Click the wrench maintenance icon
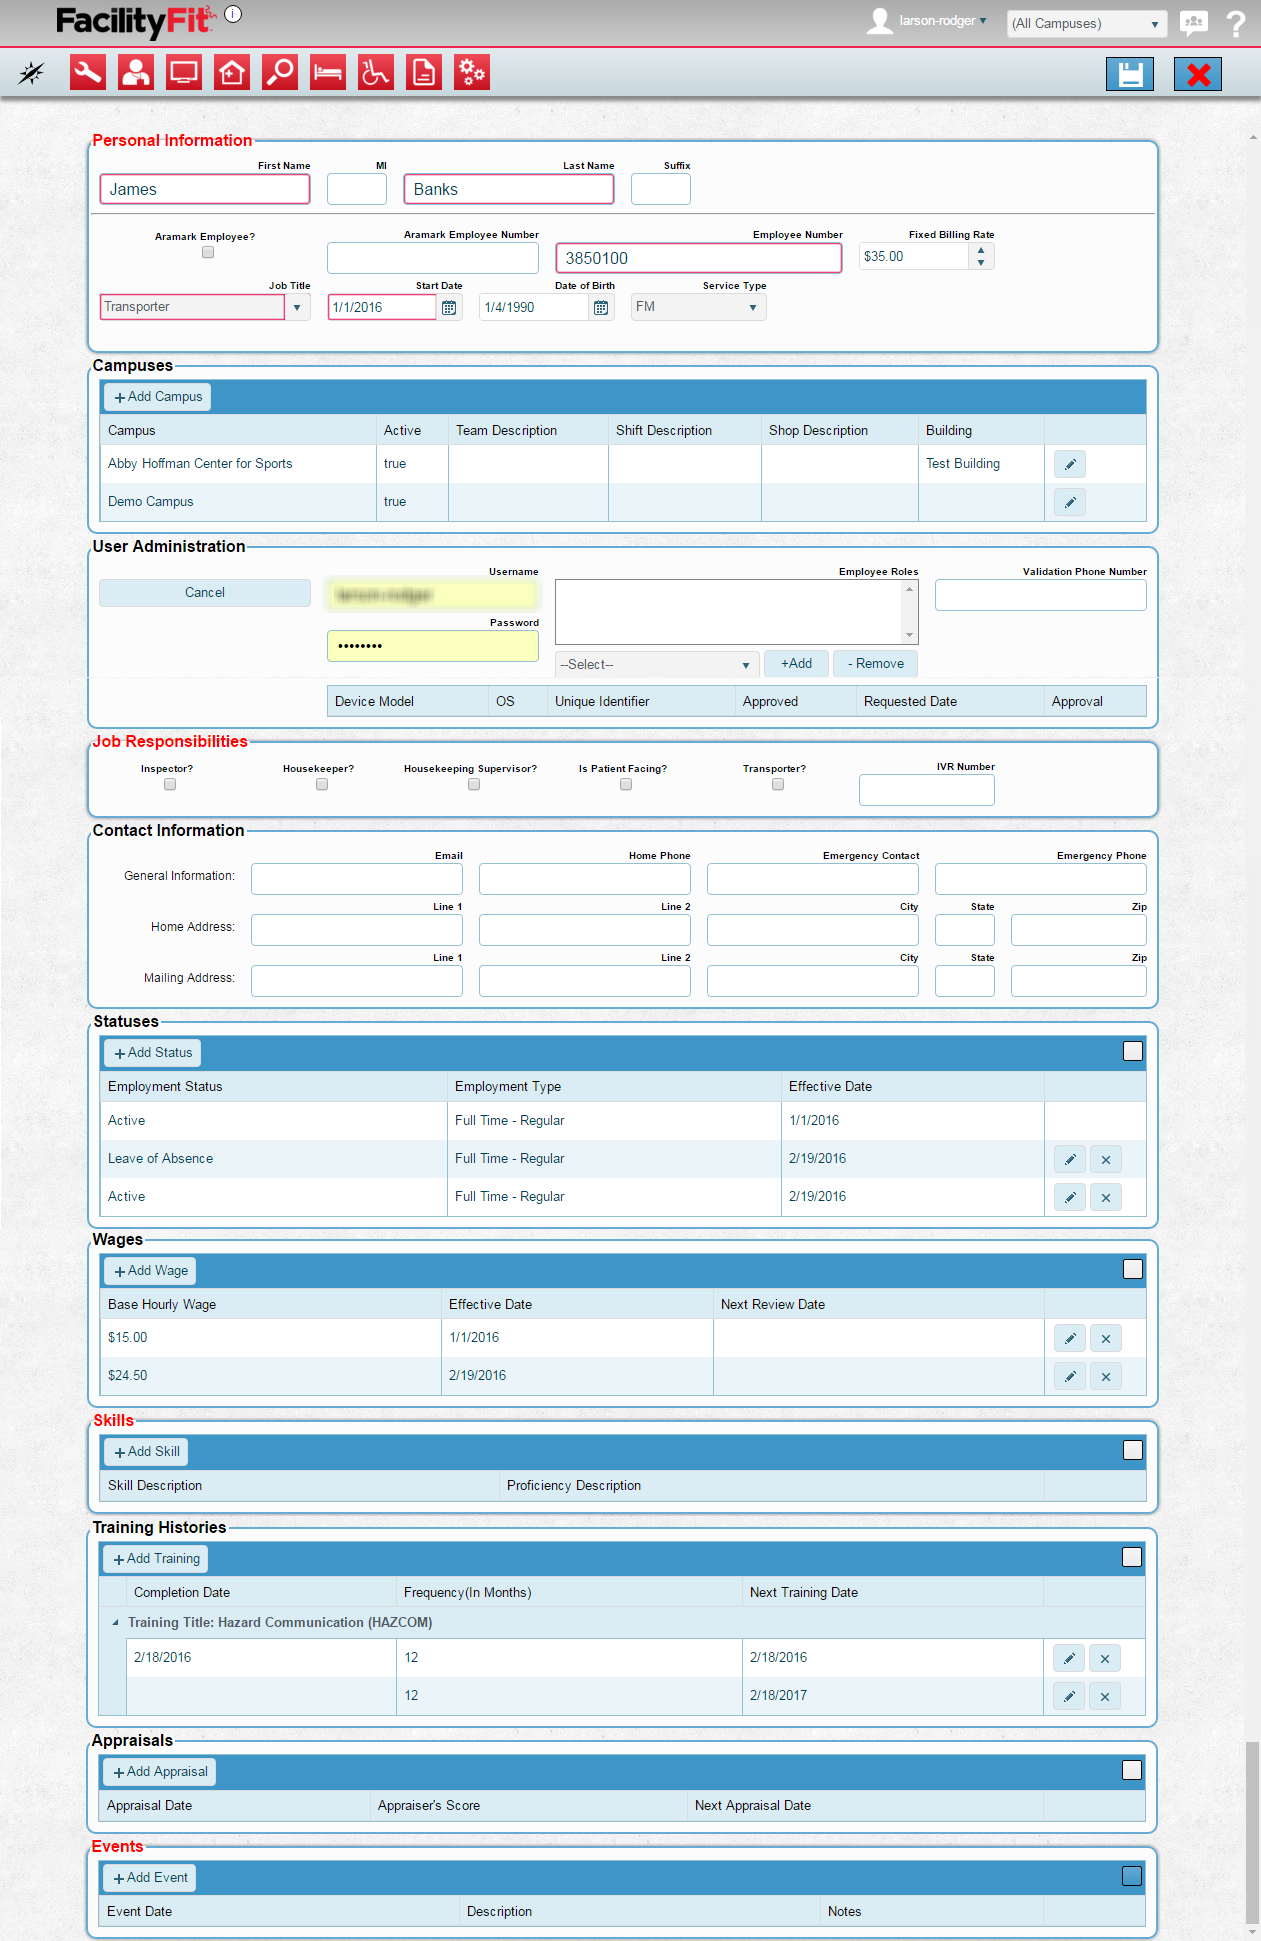Image resolution: width=1261 pixels, height=1941 pixels. 88,73
